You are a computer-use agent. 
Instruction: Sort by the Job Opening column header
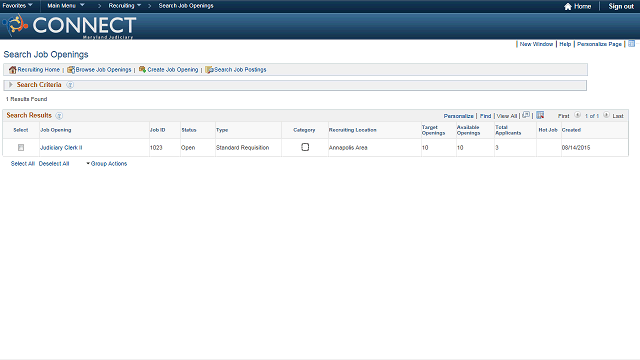[56, 130]
